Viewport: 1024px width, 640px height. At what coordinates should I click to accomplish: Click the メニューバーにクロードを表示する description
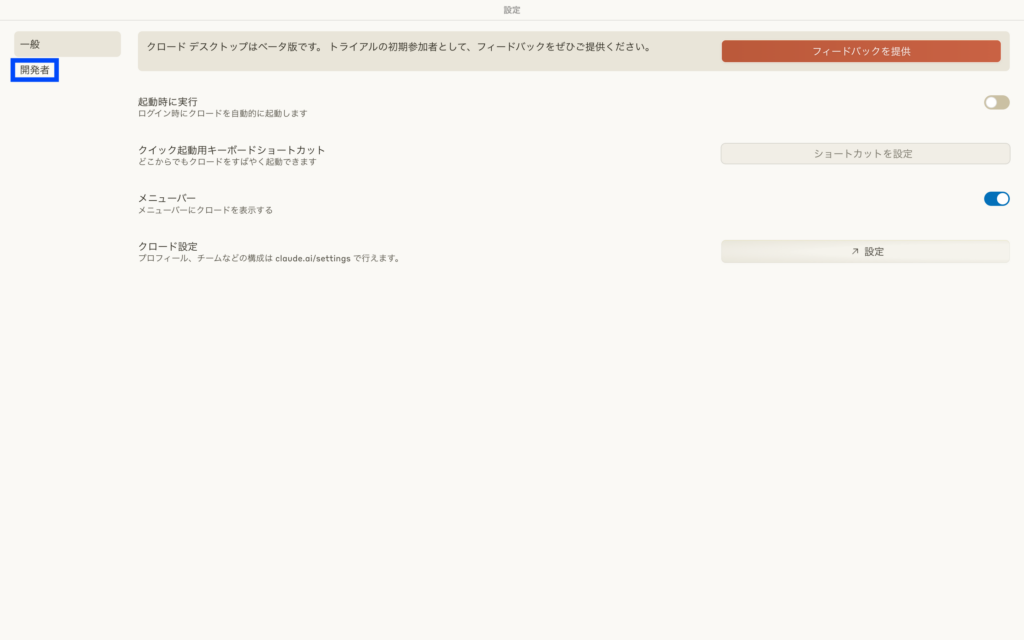point(205,210)
